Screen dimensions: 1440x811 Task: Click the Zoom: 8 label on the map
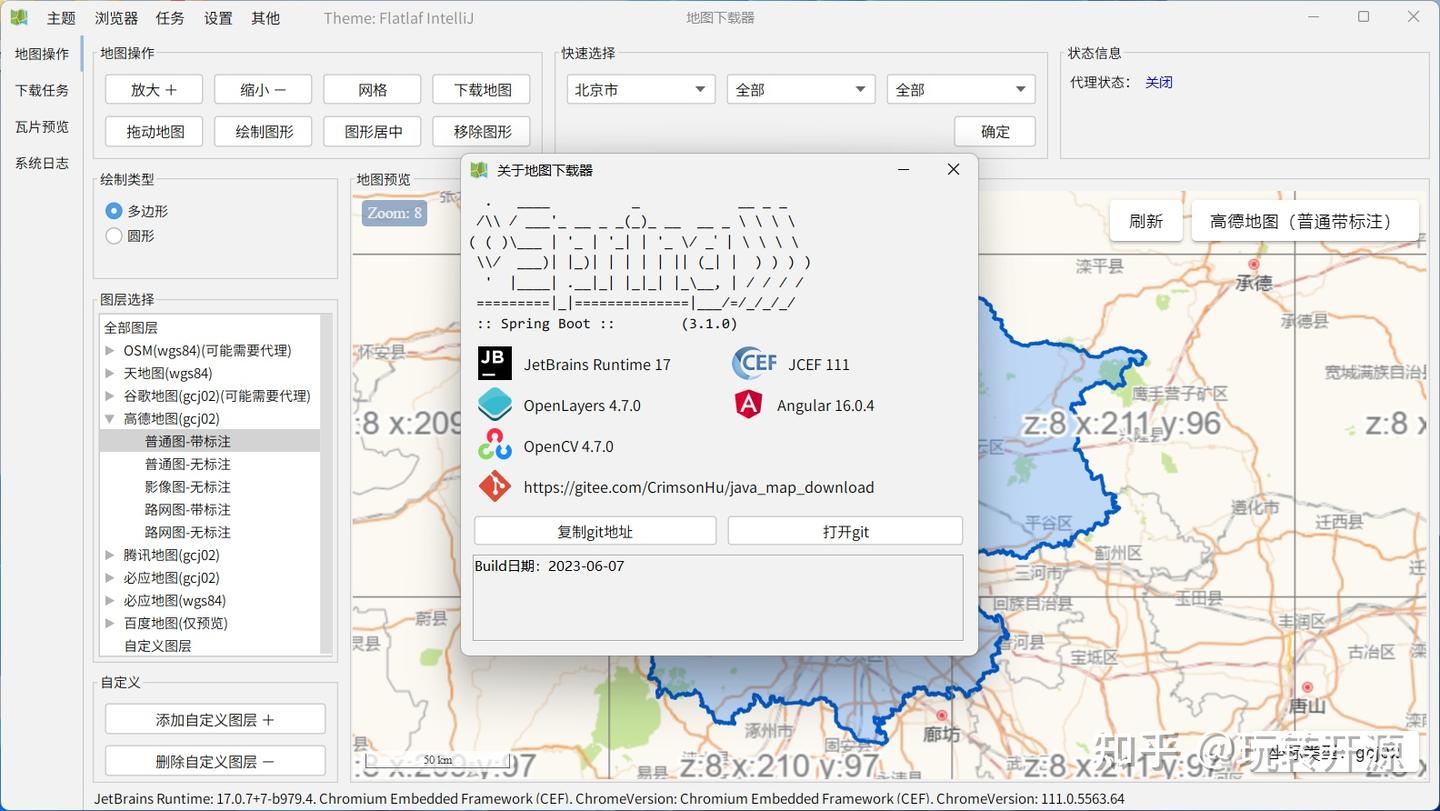click(394, 212)
